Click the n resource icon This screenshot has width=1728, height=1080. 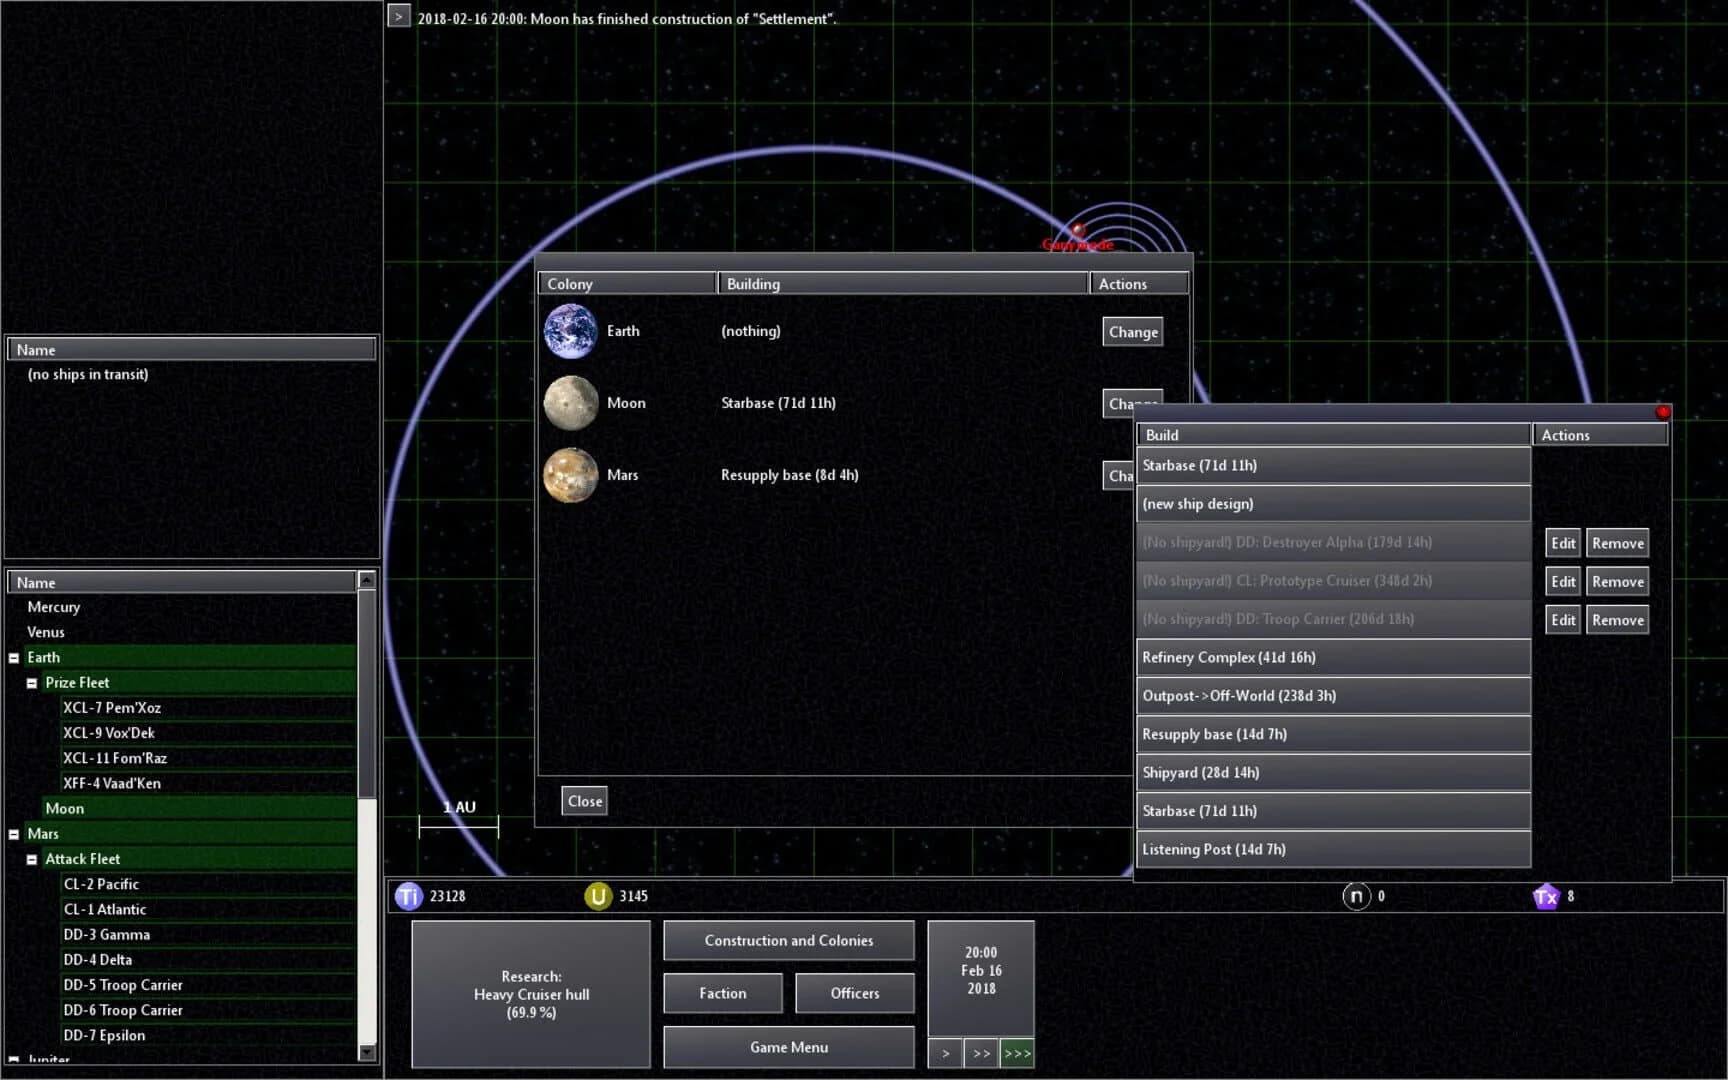tap(1356, 896)
